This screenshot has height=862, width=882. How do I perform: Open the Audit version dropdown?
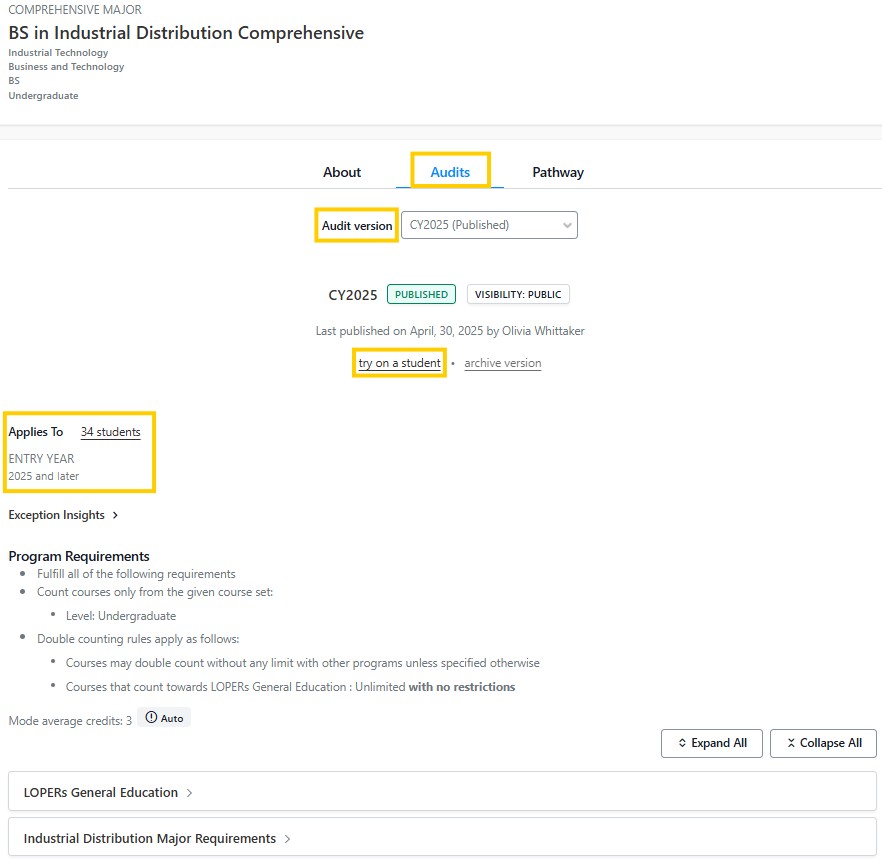[489, 225]
